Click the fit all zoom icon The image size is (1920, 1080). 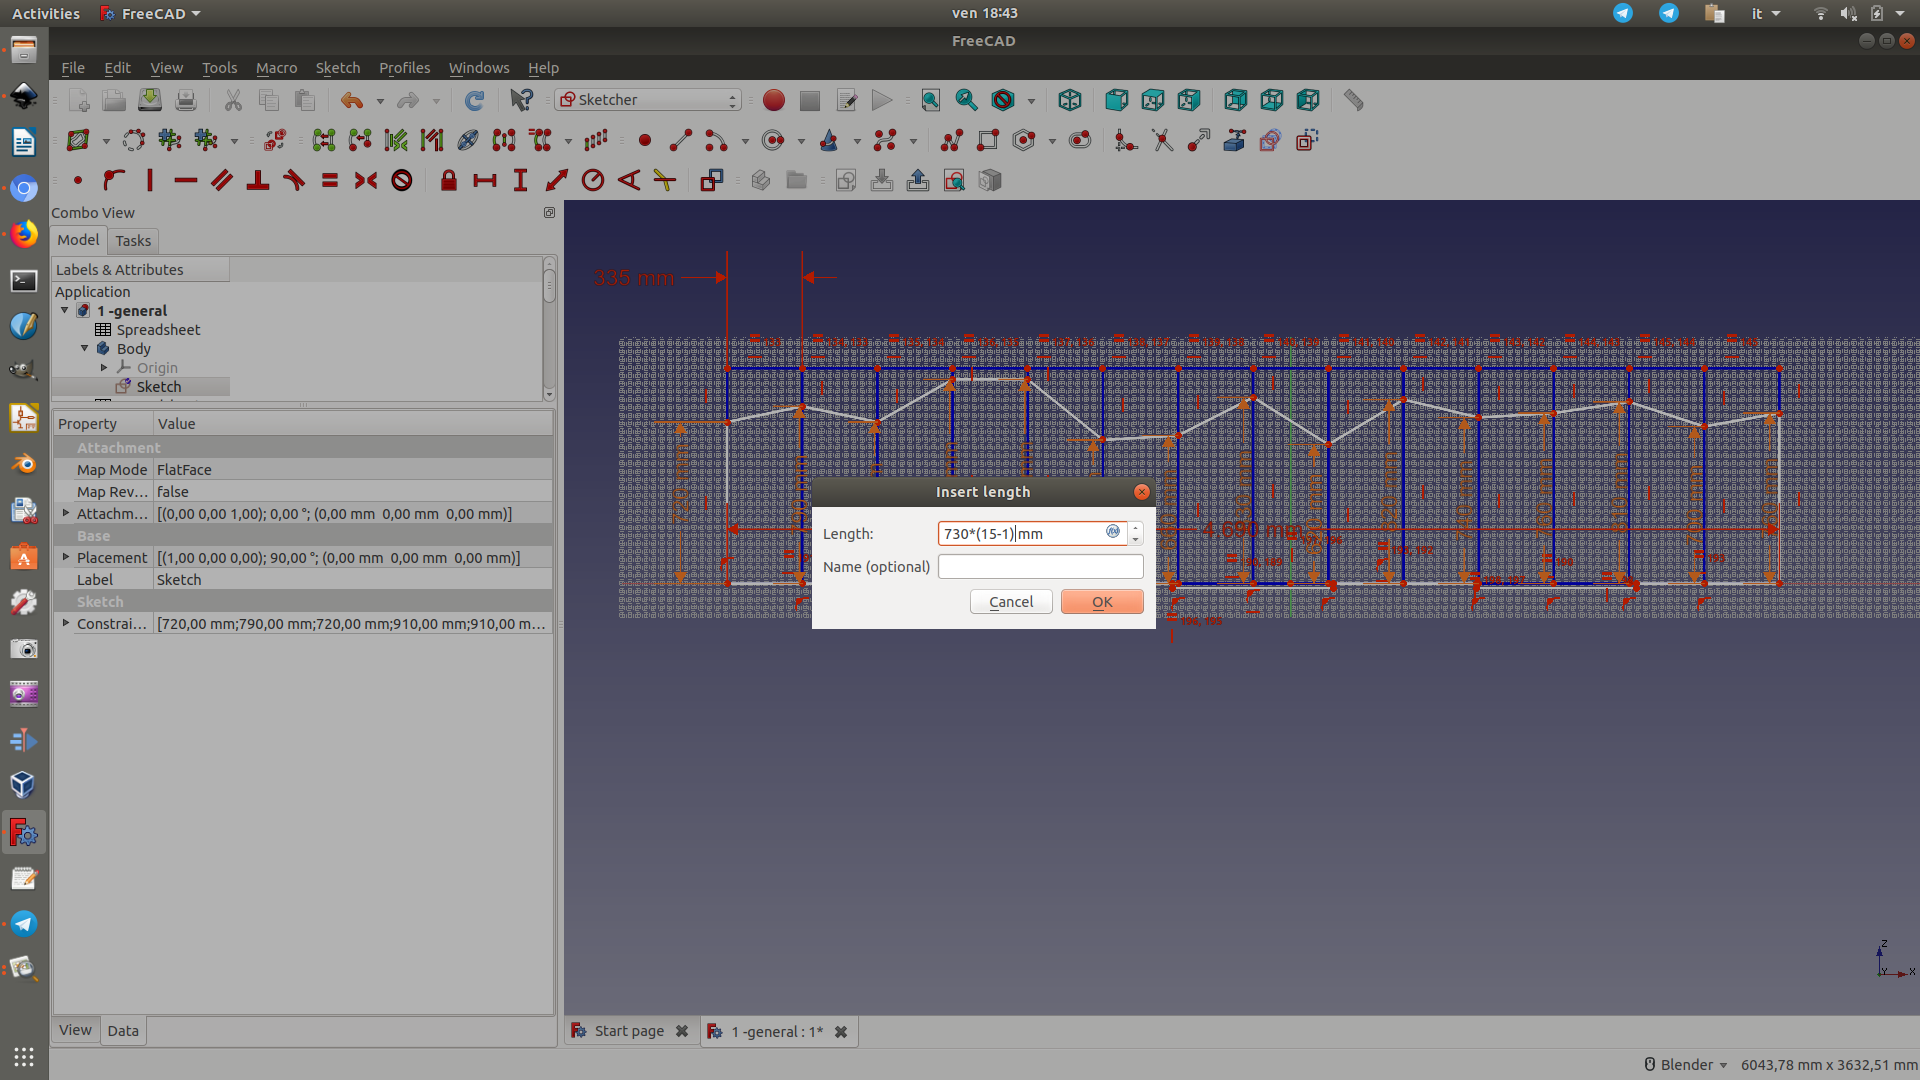(930, 100)
